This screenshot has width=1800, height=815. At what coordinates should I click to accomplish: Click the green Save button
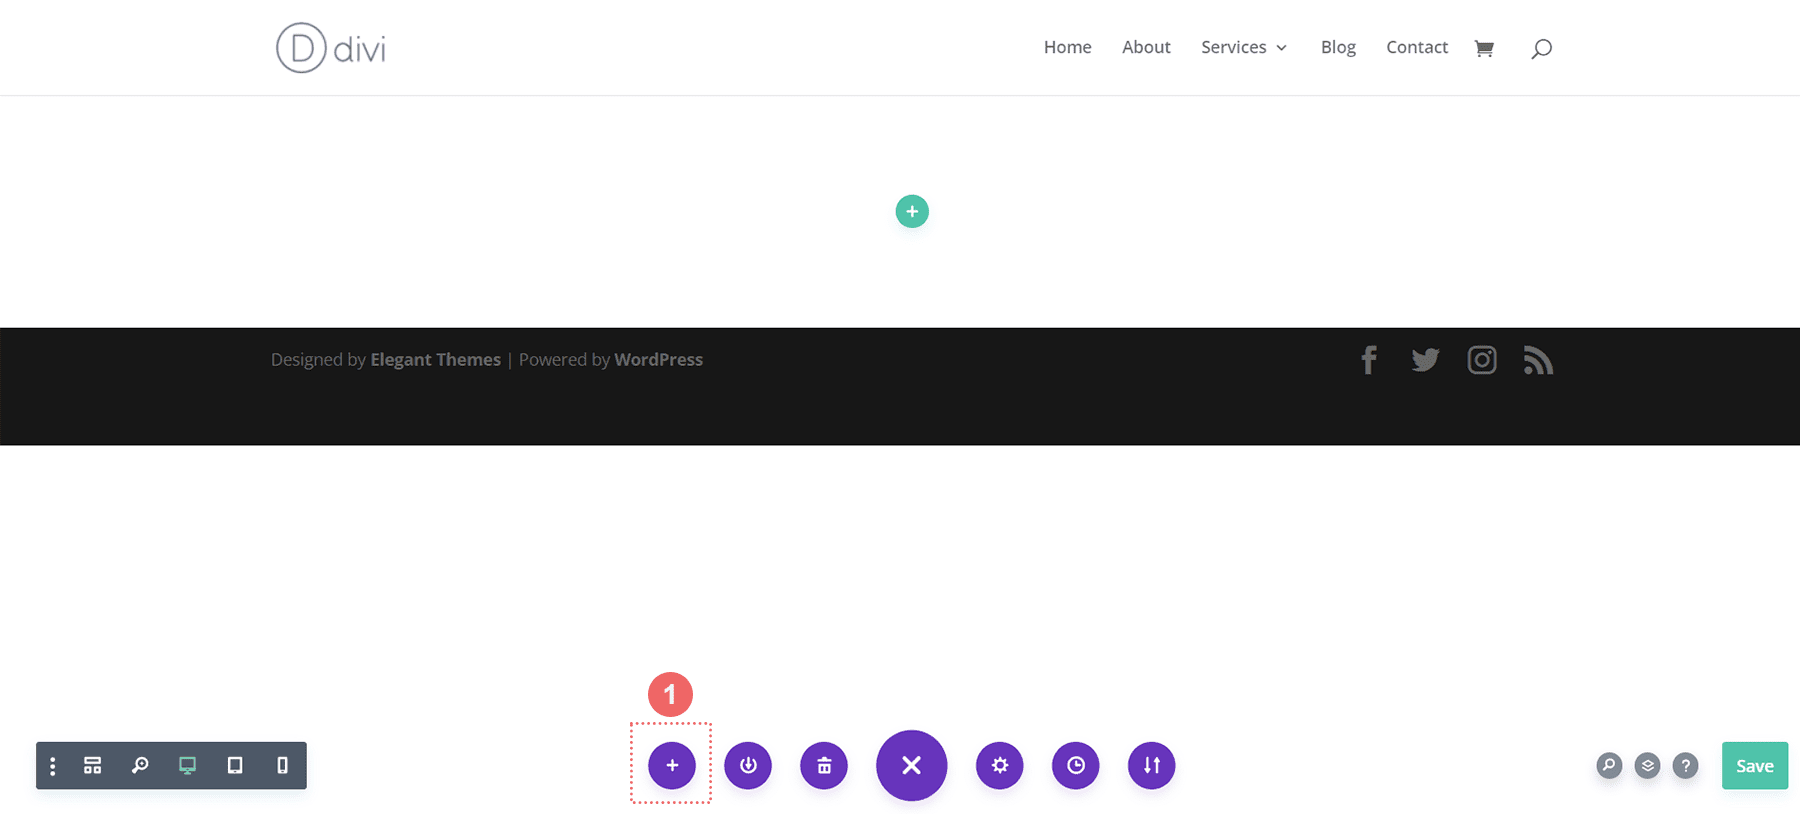click(x=1755, y=766)
